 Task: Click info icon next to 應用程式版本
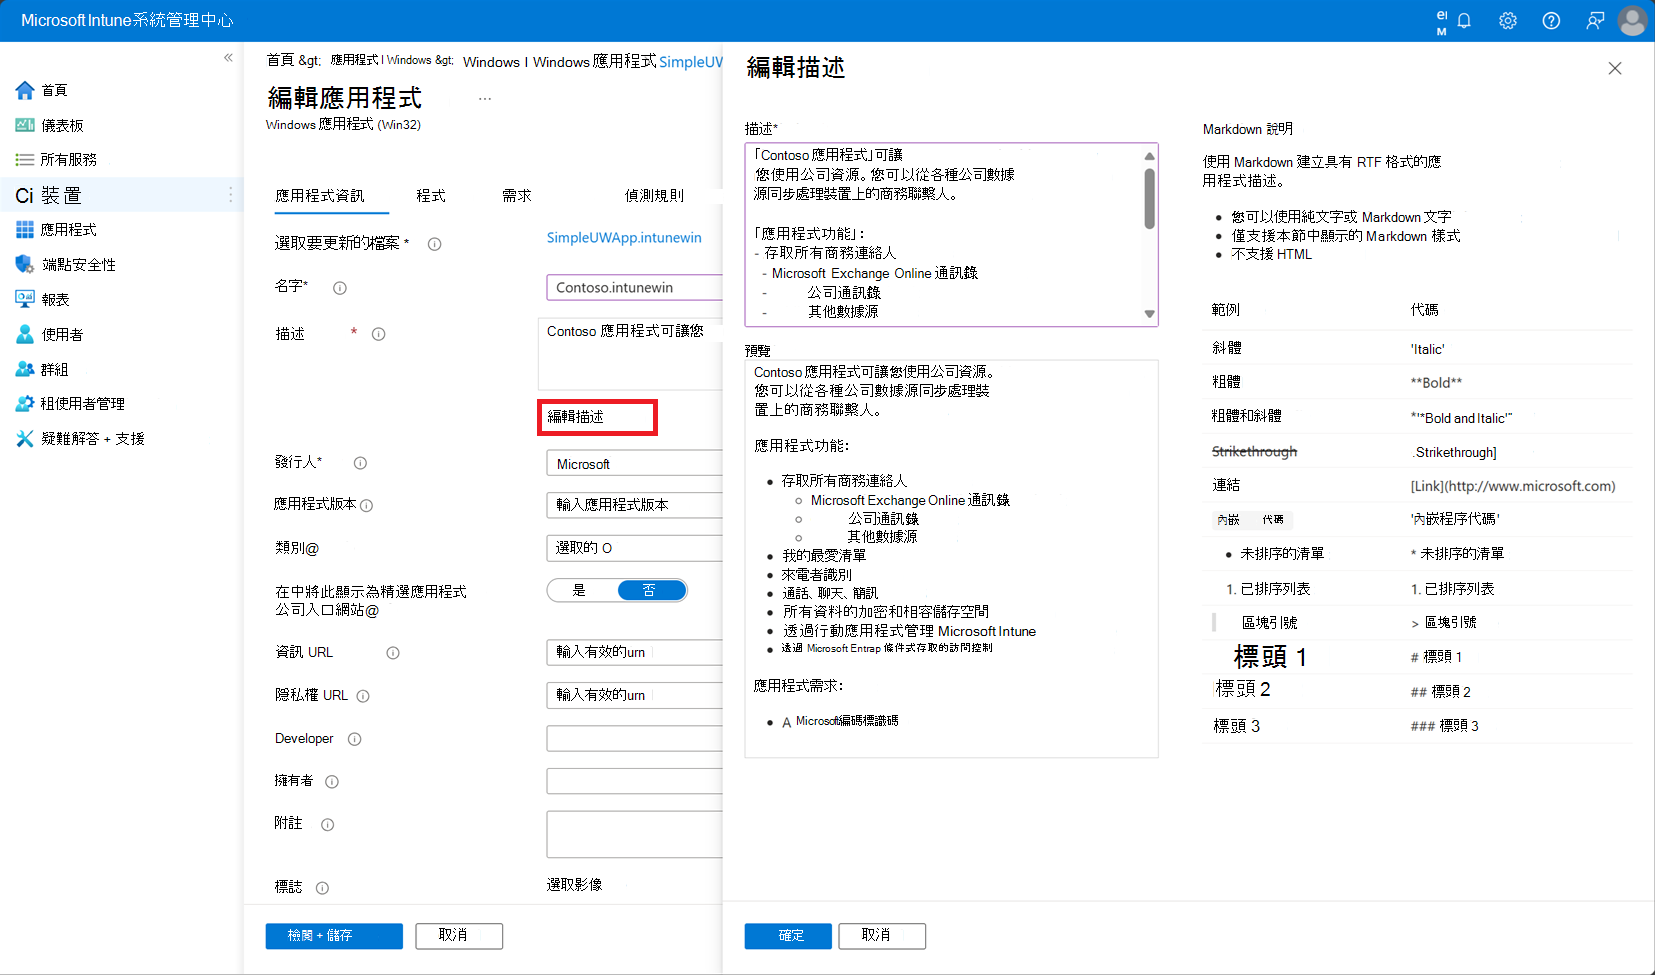pyautogui.click(x=366, y=506)
